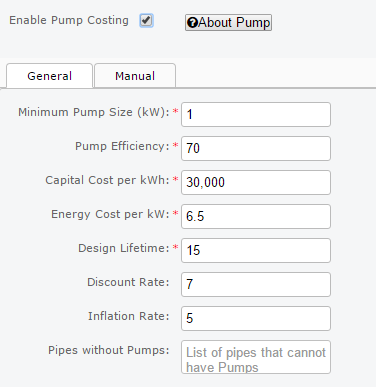This screenshot has height=387, width=376.
Task: Click the Enable Pump Costing label text
Action: coord(69,20)
